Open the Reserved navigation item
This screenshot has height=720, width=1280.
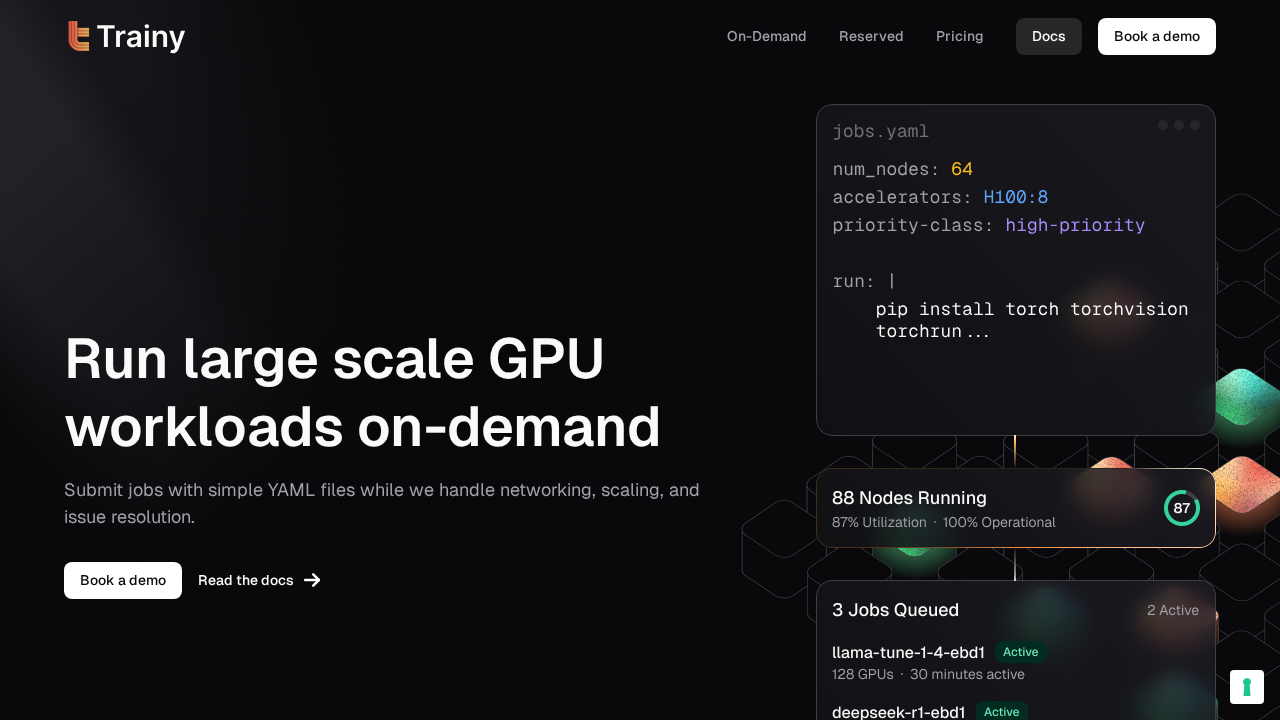[870, 36]
